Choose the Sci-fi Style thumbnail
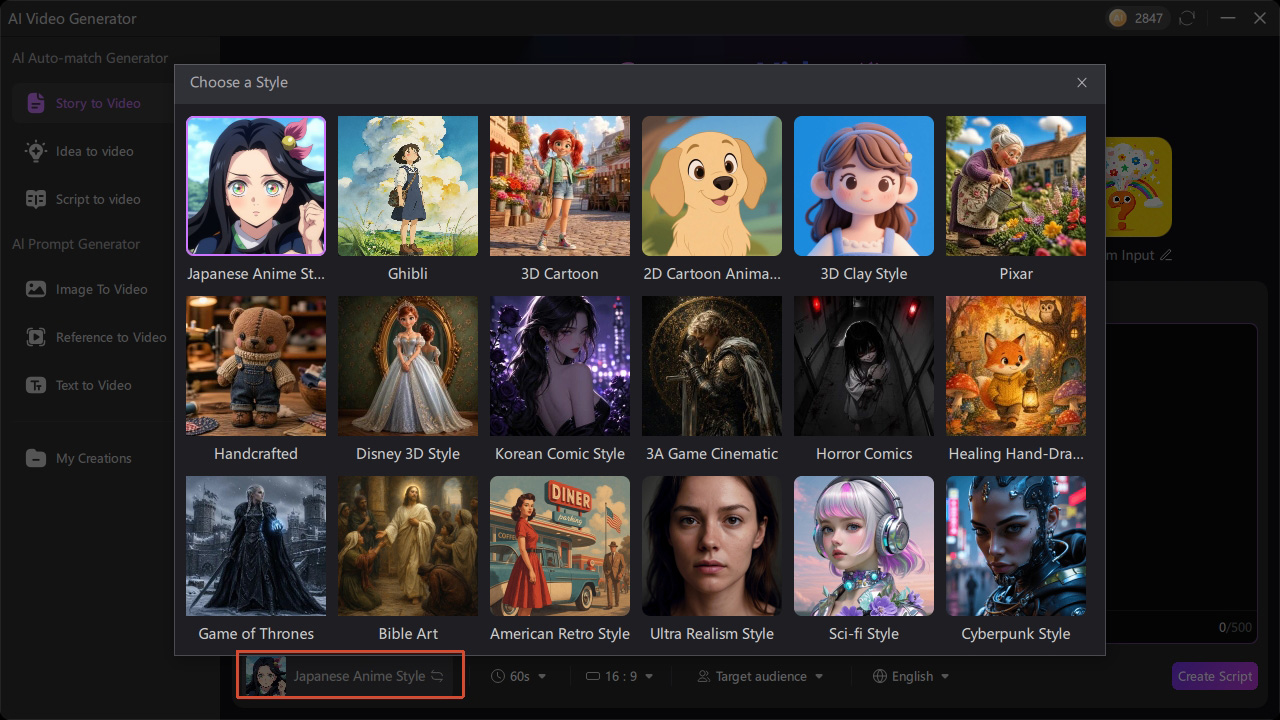Viewport: 1280px width, 720px height. (x=864, y=546)
